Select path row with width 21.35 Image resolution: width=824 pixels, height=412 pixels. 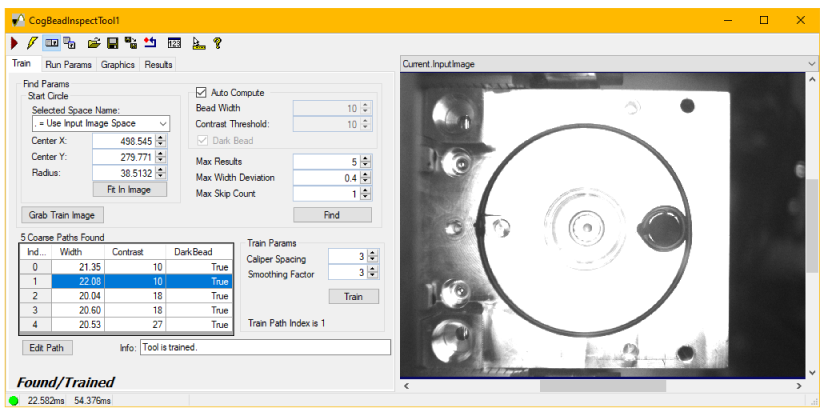(126, 267)
